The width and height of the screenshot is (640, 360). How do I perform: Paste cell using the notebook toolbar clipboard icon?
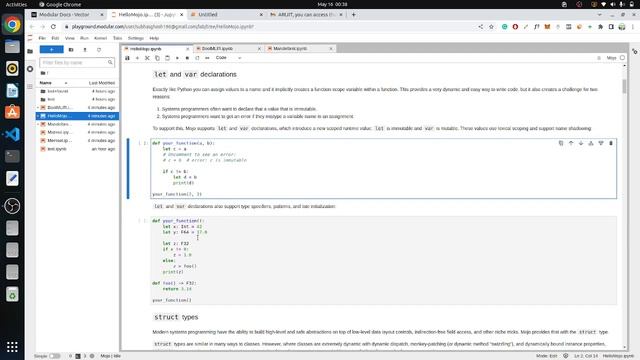coord(167,58)
